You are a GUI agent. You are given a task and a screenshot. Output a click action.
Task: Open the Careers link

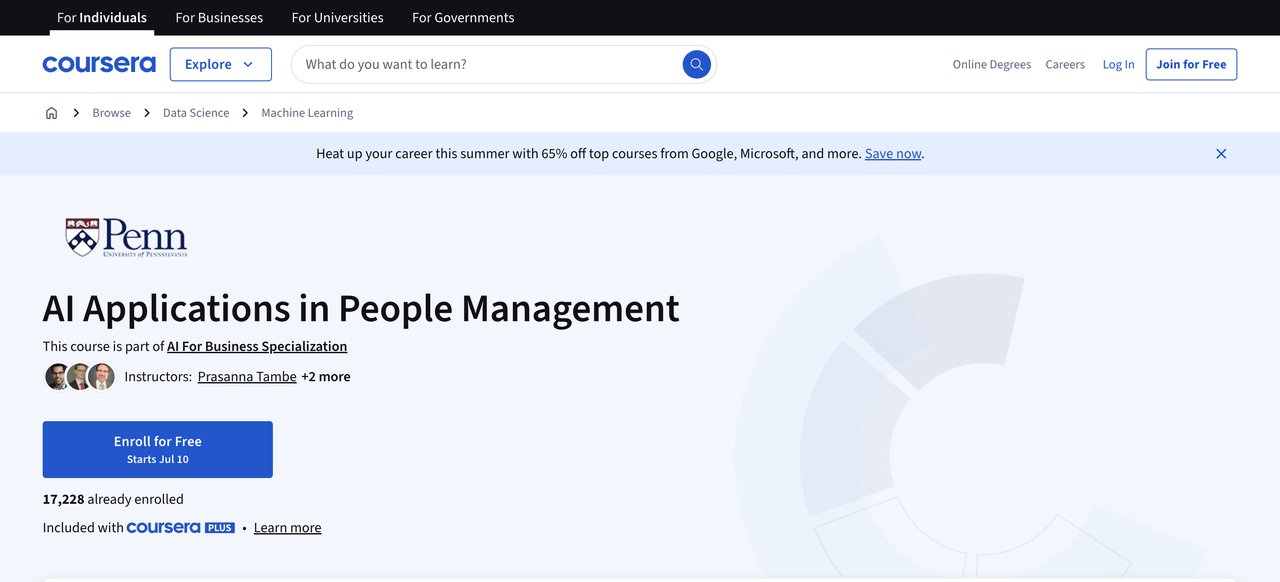1065,64
